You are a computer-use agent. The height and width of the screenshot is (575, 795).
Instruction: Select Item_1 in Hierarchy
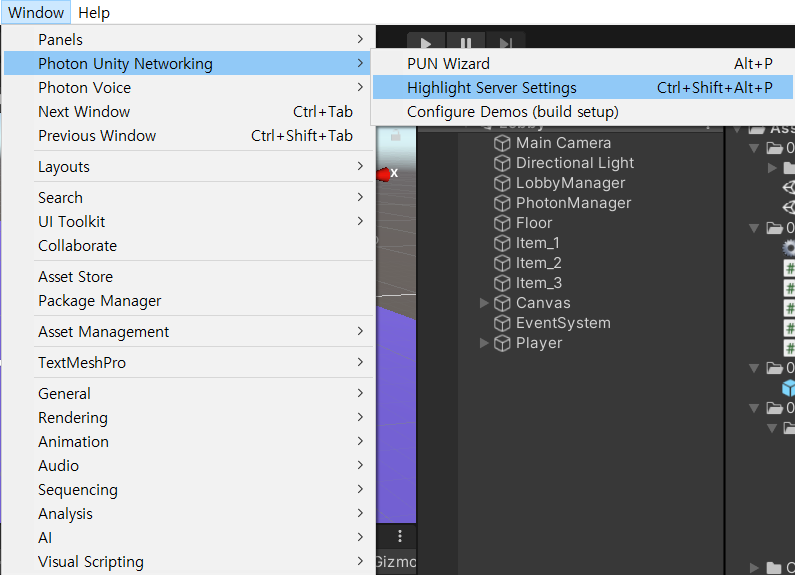tap(537, 243)
